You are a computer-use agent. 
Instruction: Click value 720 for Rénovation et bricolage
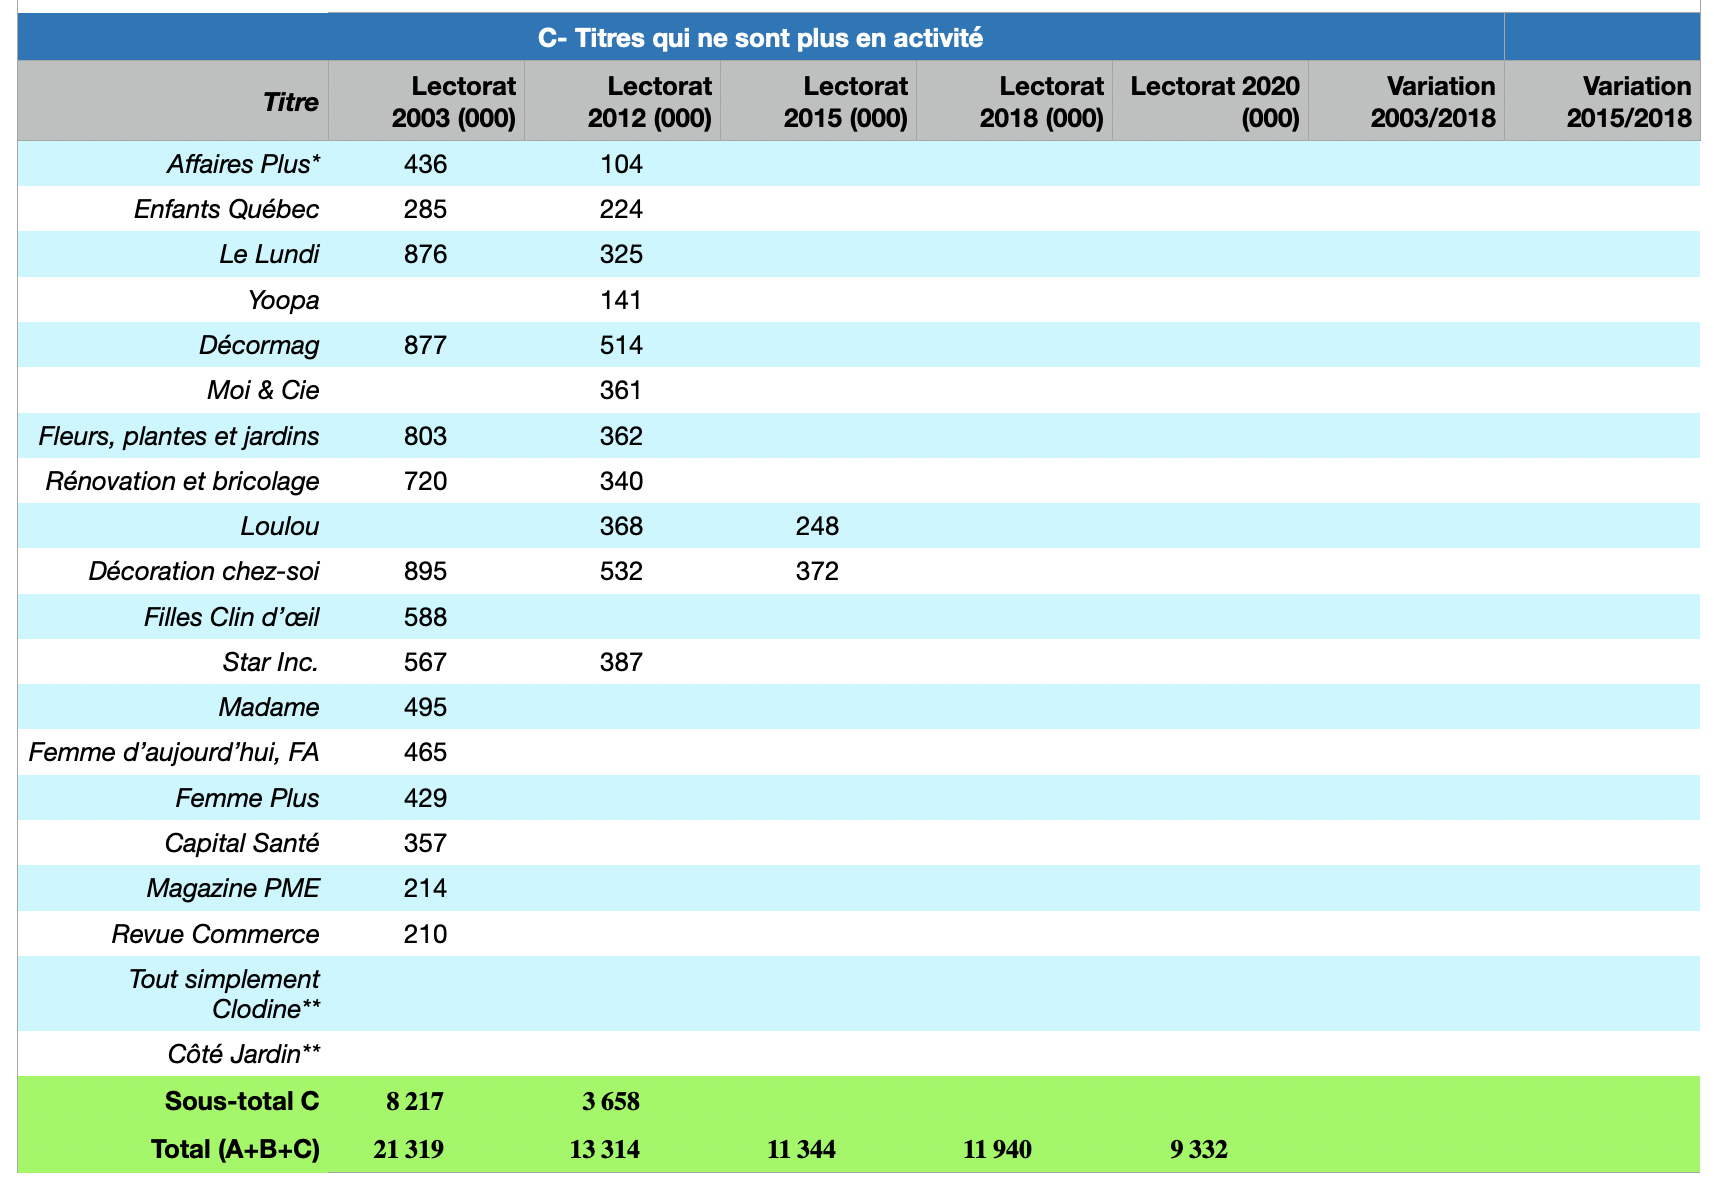click(x=426, y=481)
